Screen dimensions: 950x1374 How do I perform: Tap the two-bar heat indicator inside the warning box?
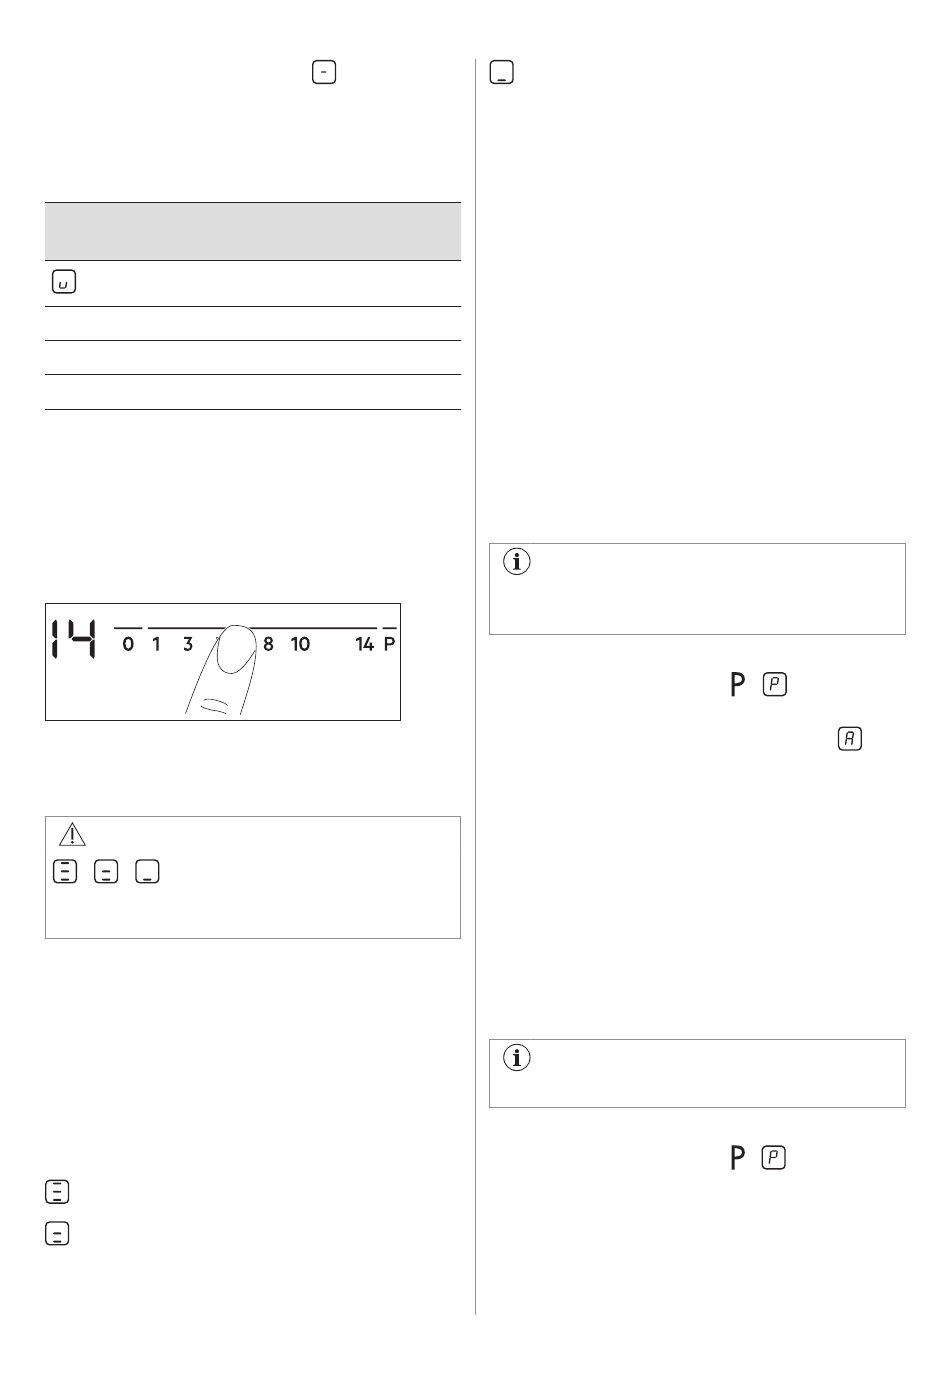tap(105, 871)
